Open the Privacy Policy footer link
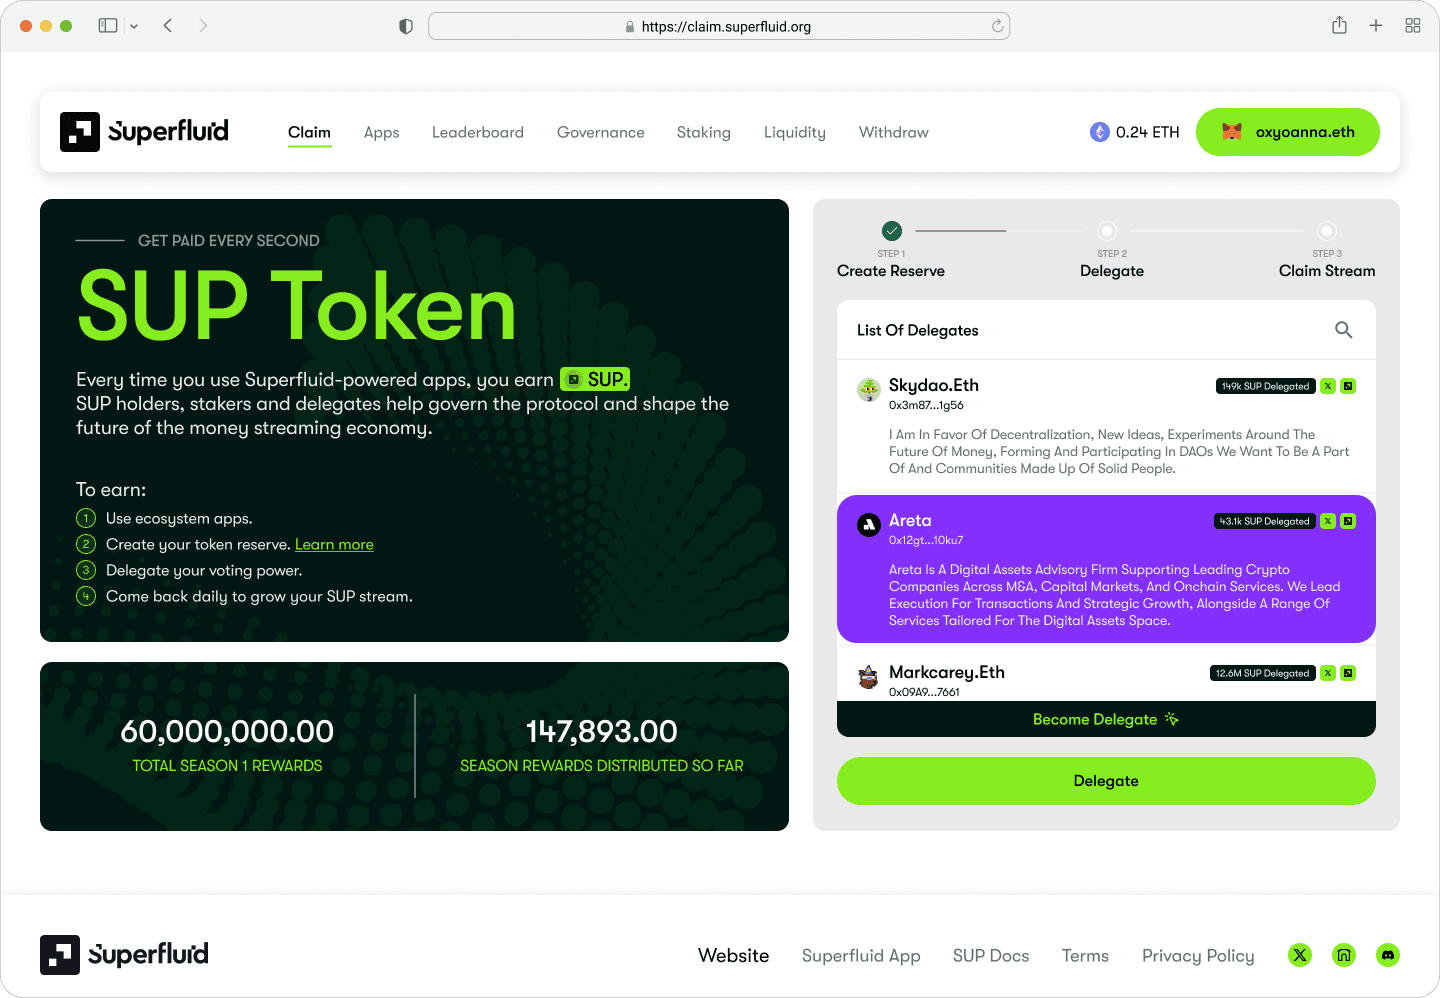1440x998 pixels. (x=1198, y=955)
